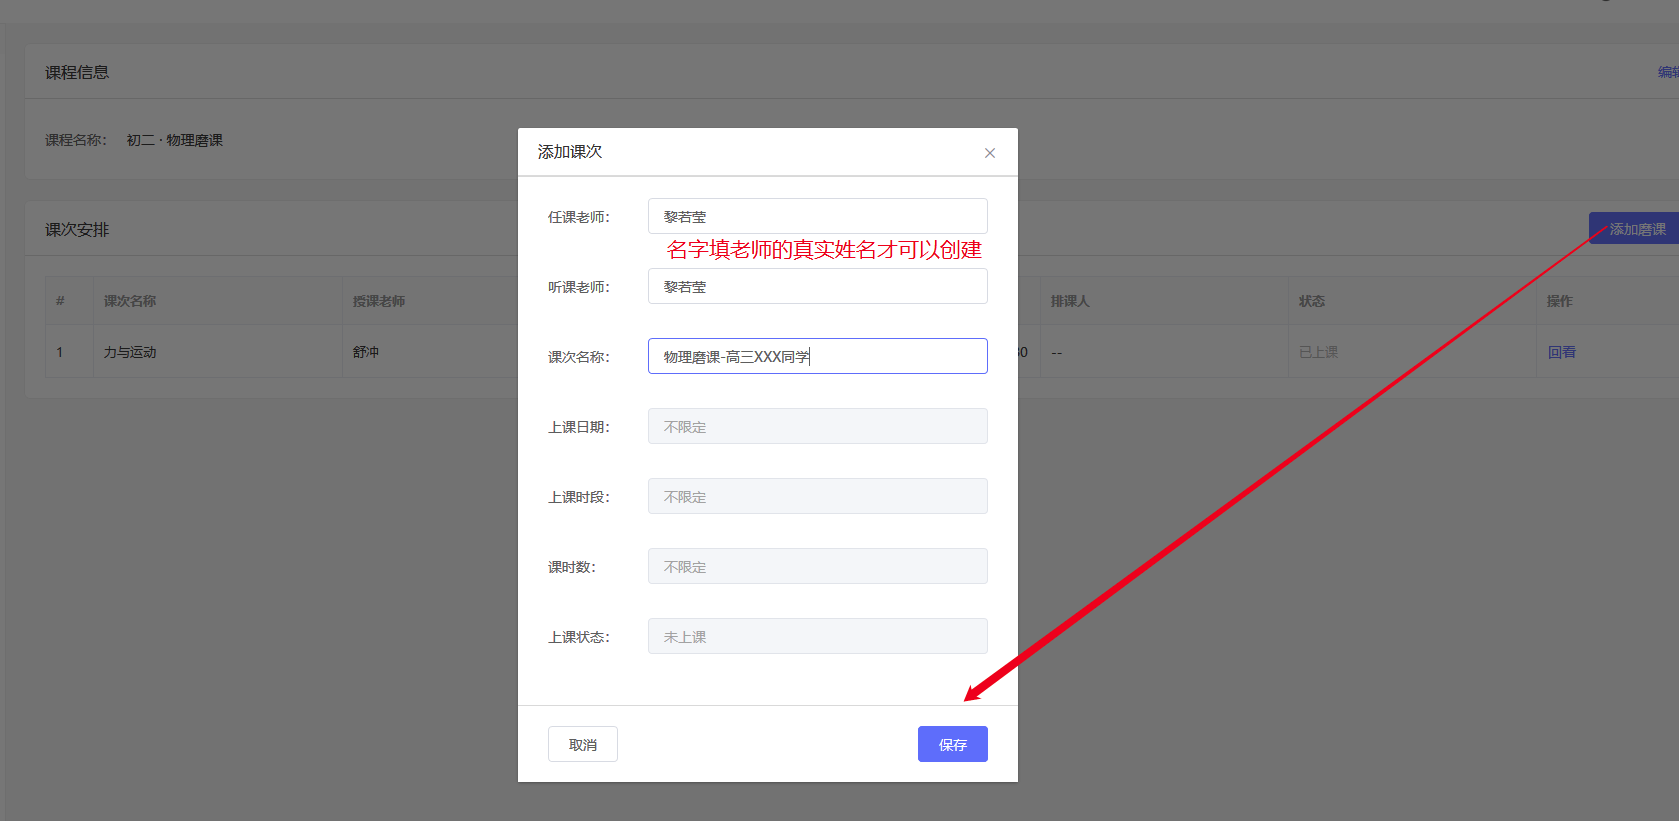
Task: Cancel the dialog via 取消
Action: pyautogui.click(x=583, y=744)
